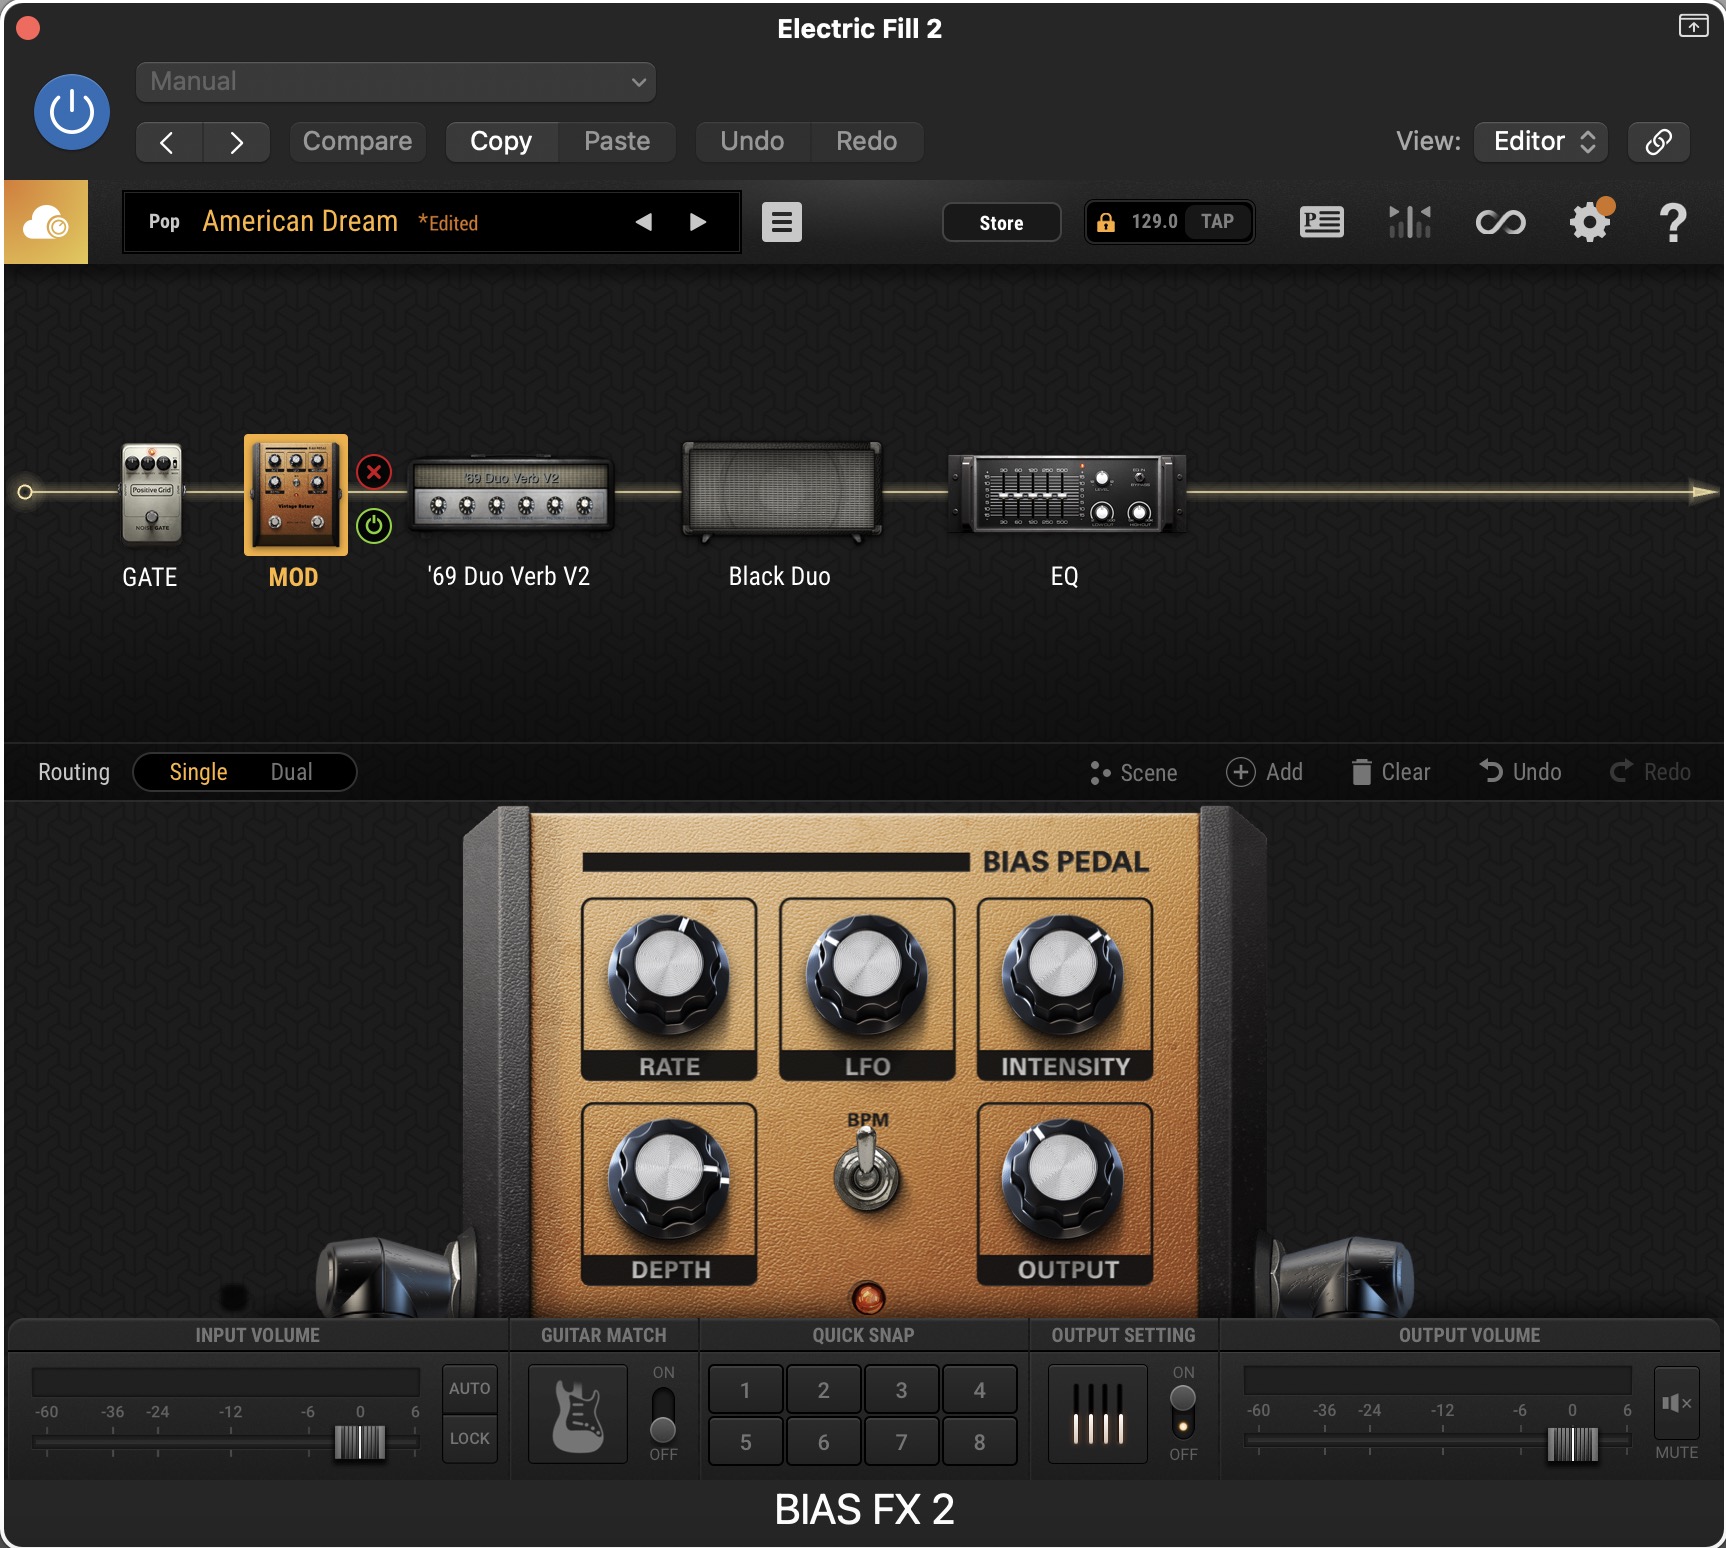Click the LFO knob
The width and height of the screenshot is (1726, 1548).
[867, 974]
